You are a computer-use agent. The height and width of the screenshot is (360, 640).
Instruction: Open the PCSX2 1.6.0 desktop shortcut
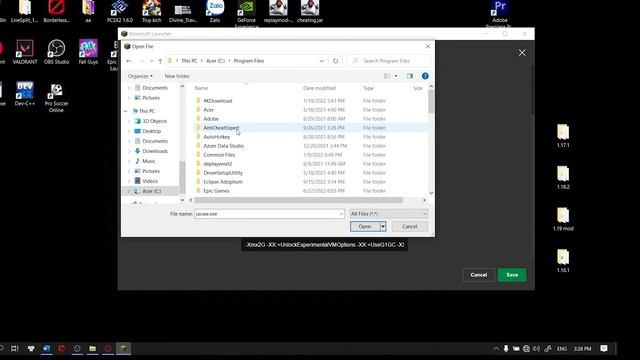(120, 11)
